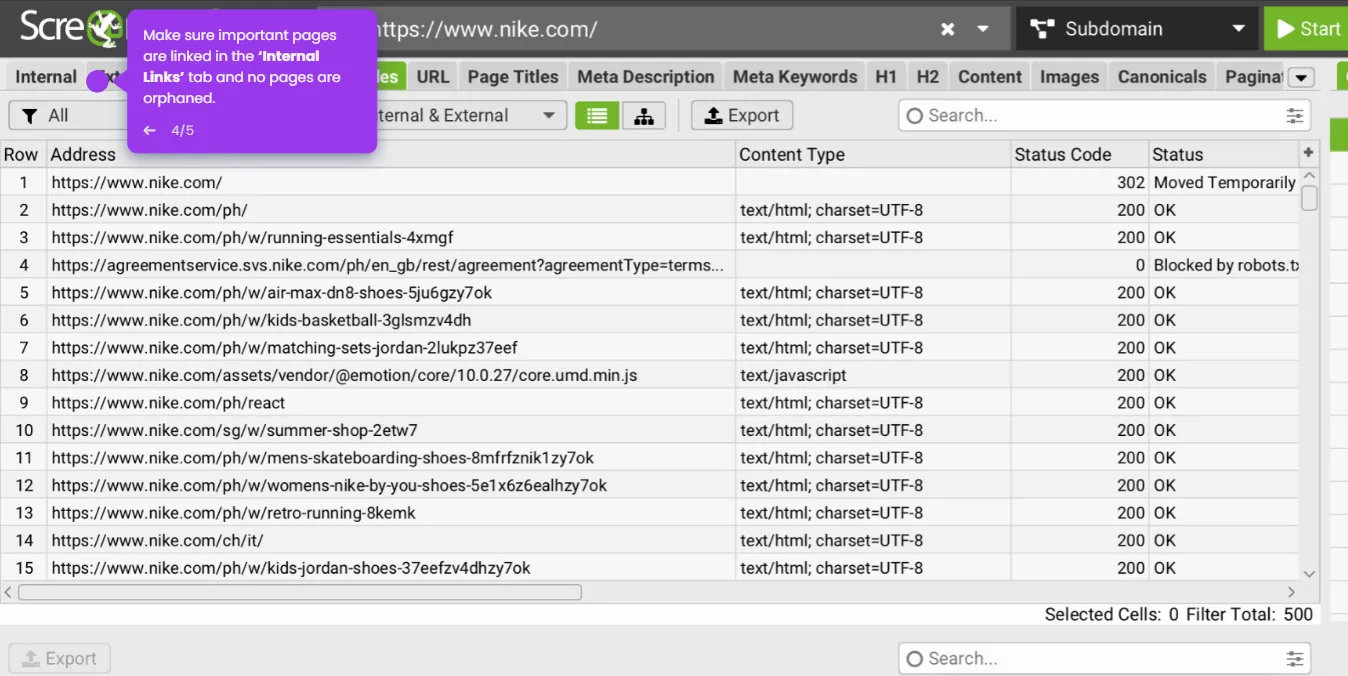The height and width of the screenshot is (676, 1348).
Task: Open the Content tab
Action: click(x=990, y=77)
